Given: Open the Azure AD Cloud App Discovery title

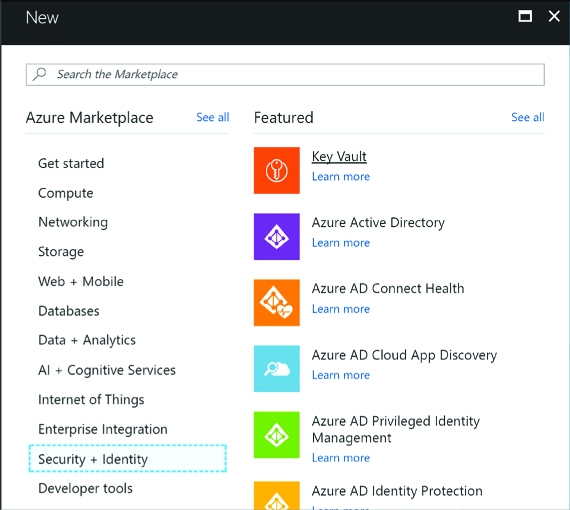Looking at the screenshot, I should [404, 355].
